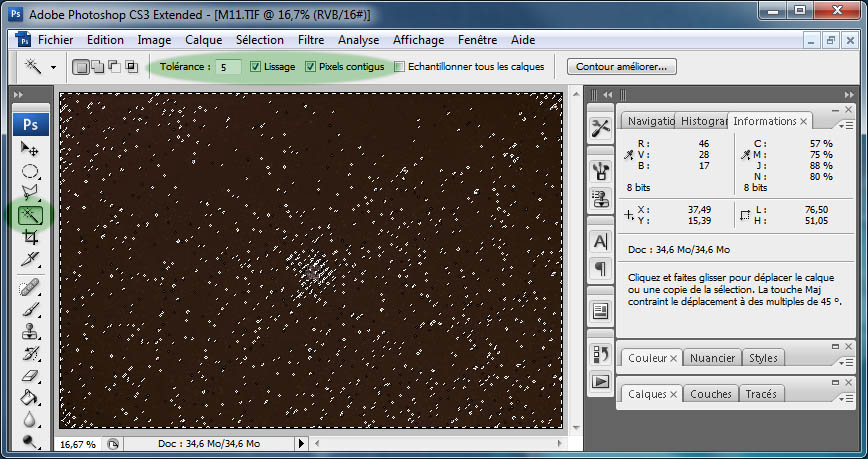Image resolution: width=868 pixels, height=459 pixels.
Task: Click the 16,67 % zoom field
Action: [x=78, y=444]
